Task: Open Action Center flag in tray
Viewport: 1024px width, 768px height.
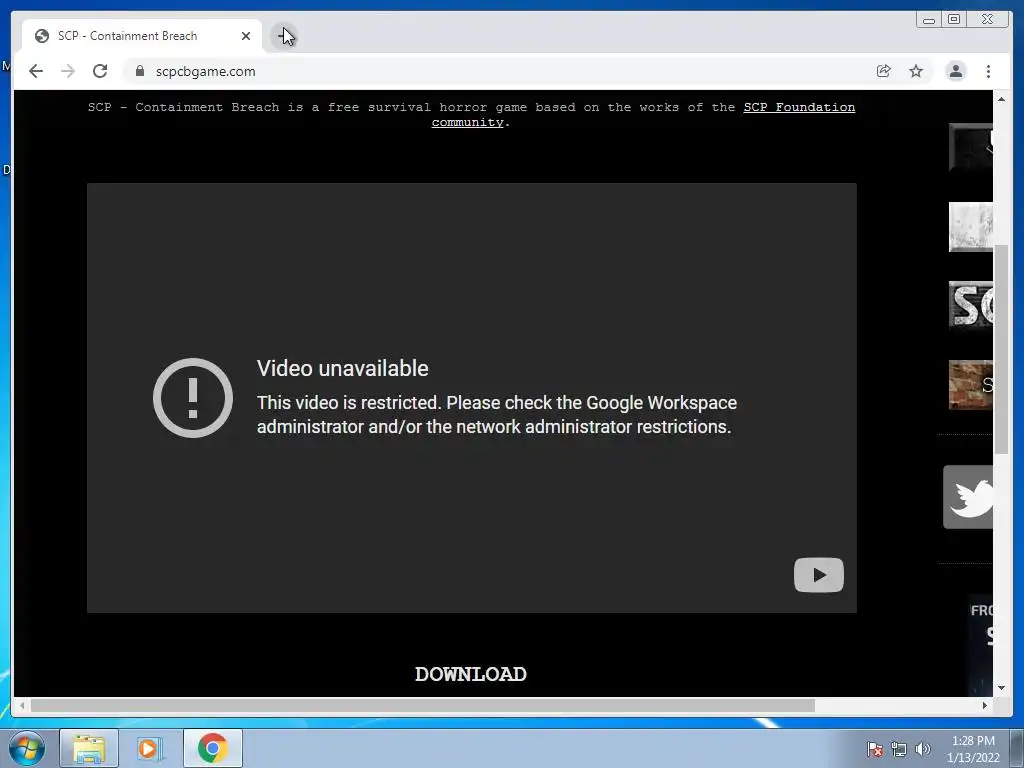Action: [874, 749]
